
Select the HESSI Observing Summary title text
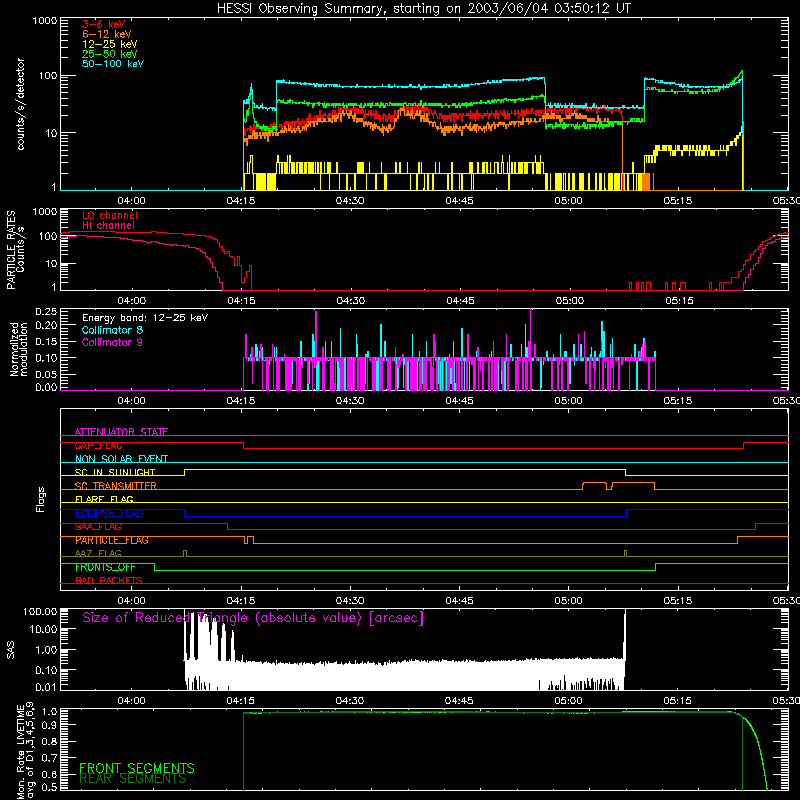(423, 9)
